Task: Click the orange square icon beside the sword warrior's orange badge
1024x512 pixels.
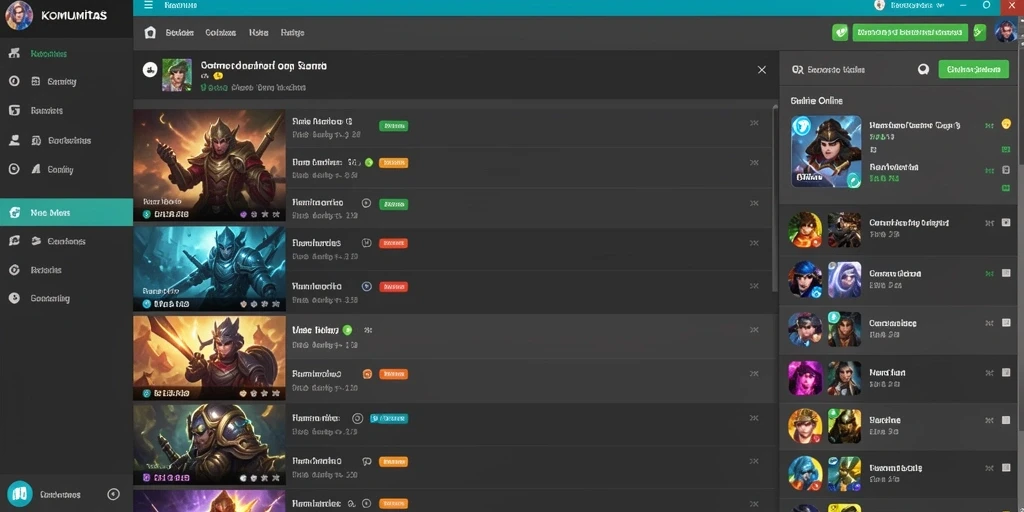Action: (x=367, y=374)
